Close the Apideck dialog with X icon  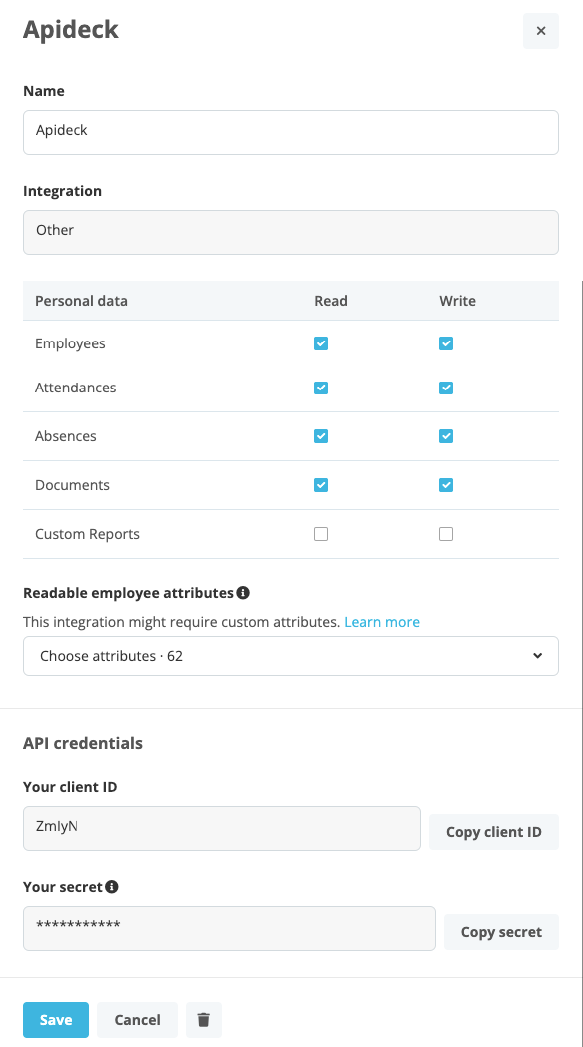pyautogui.click(x=540, y=31)
